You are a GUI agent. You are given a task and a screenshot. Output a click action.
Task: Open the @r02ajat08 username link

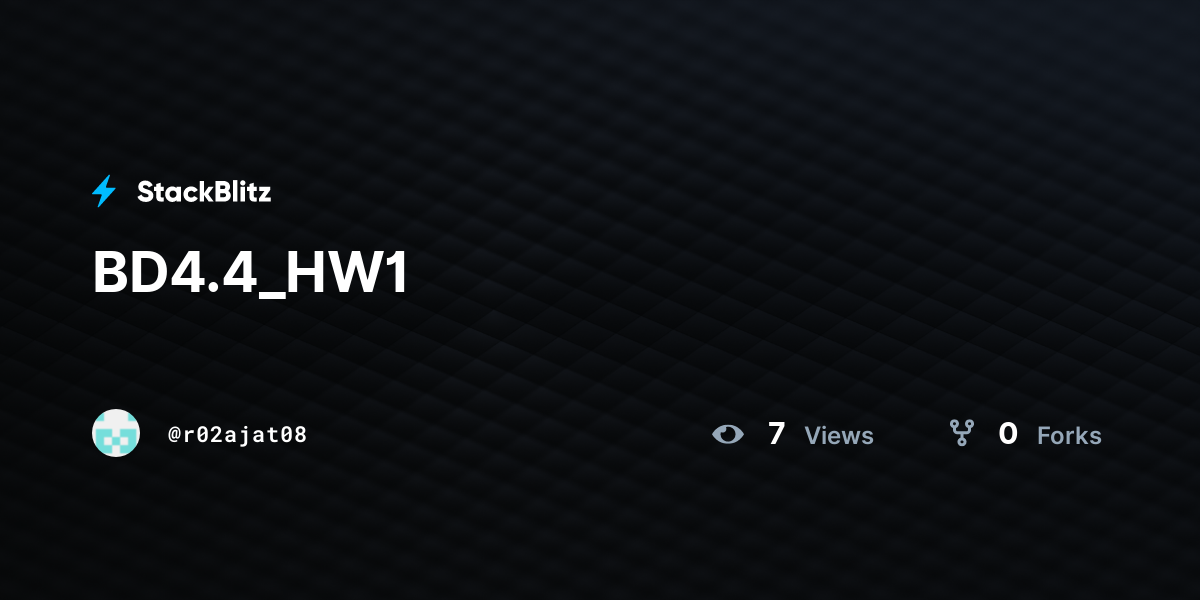coord(238,435)
